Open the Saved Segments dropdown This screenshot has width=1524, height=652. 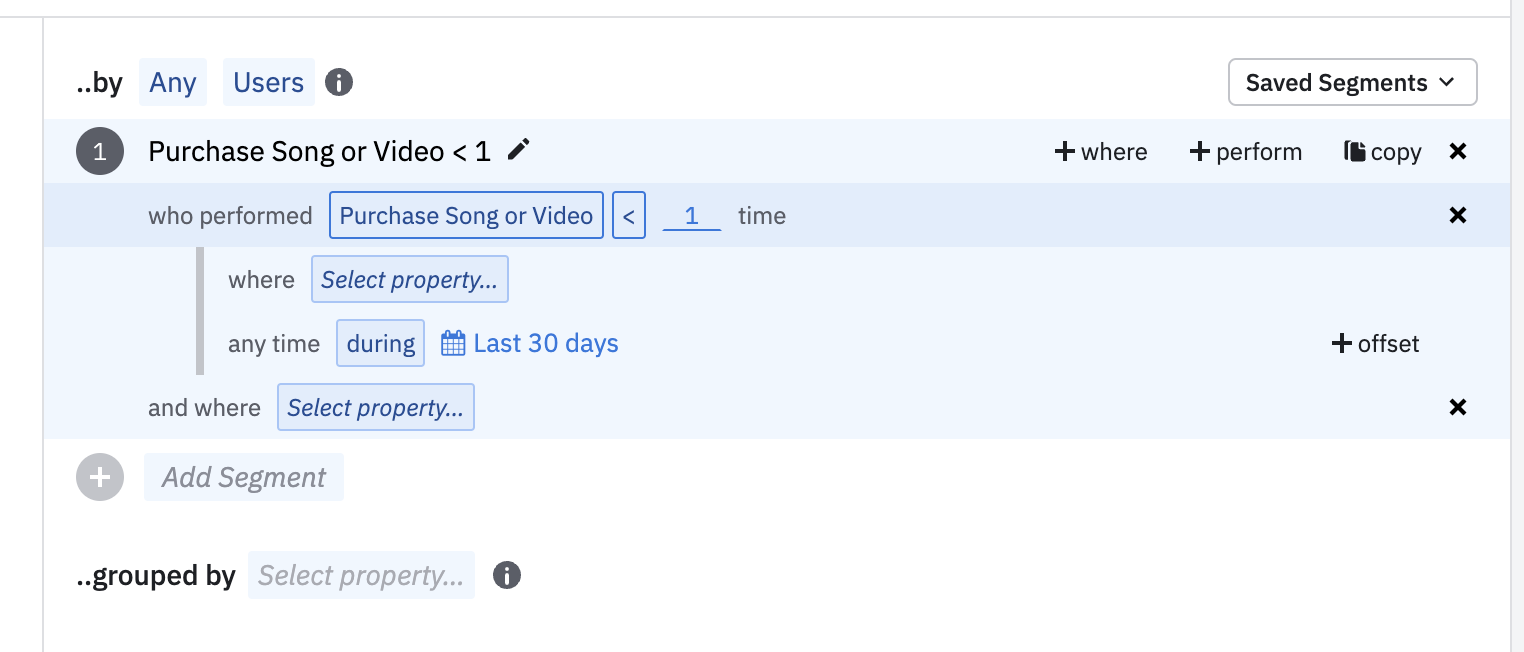pyautogui.click(x=1352, y=83)
